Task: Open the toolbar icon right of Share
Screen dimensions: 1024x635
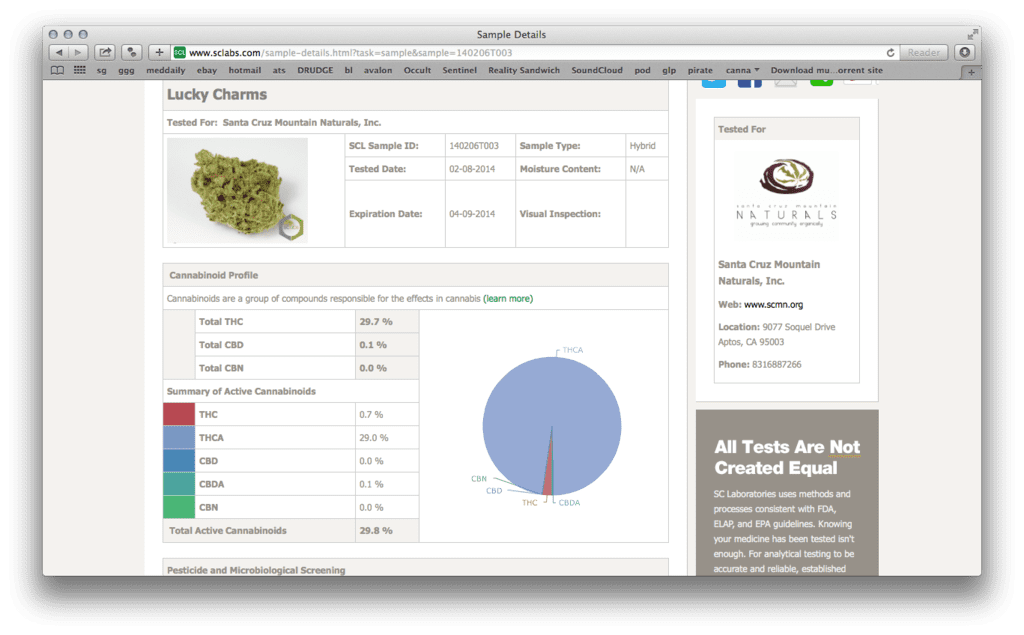Action: tap(131, 52)
